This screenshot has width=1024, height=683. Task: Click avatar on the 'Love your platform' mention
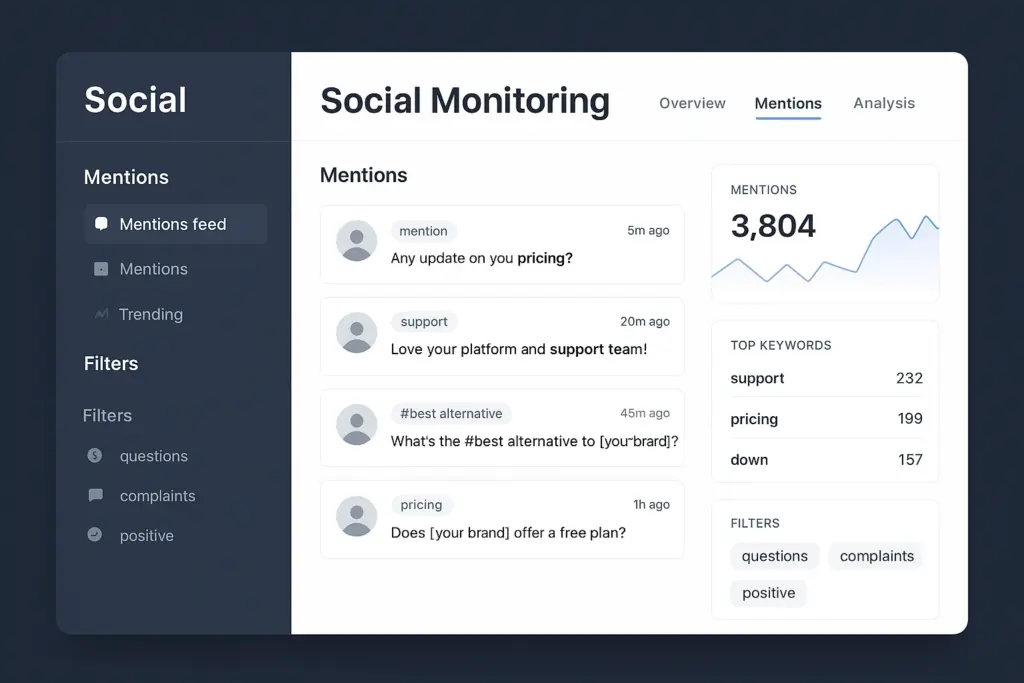[357, 332]
